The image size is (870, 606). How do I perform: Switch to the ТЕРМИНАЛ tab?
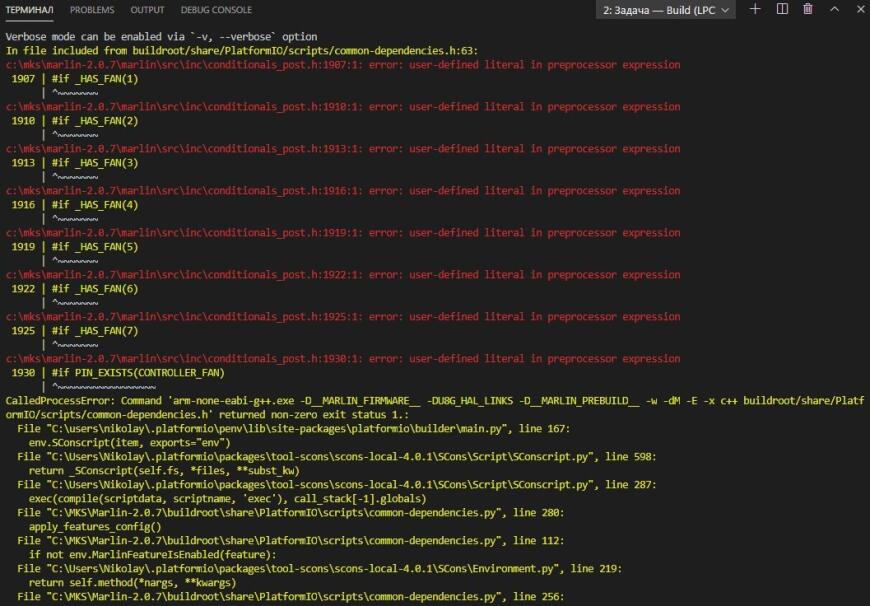(29, 10)
